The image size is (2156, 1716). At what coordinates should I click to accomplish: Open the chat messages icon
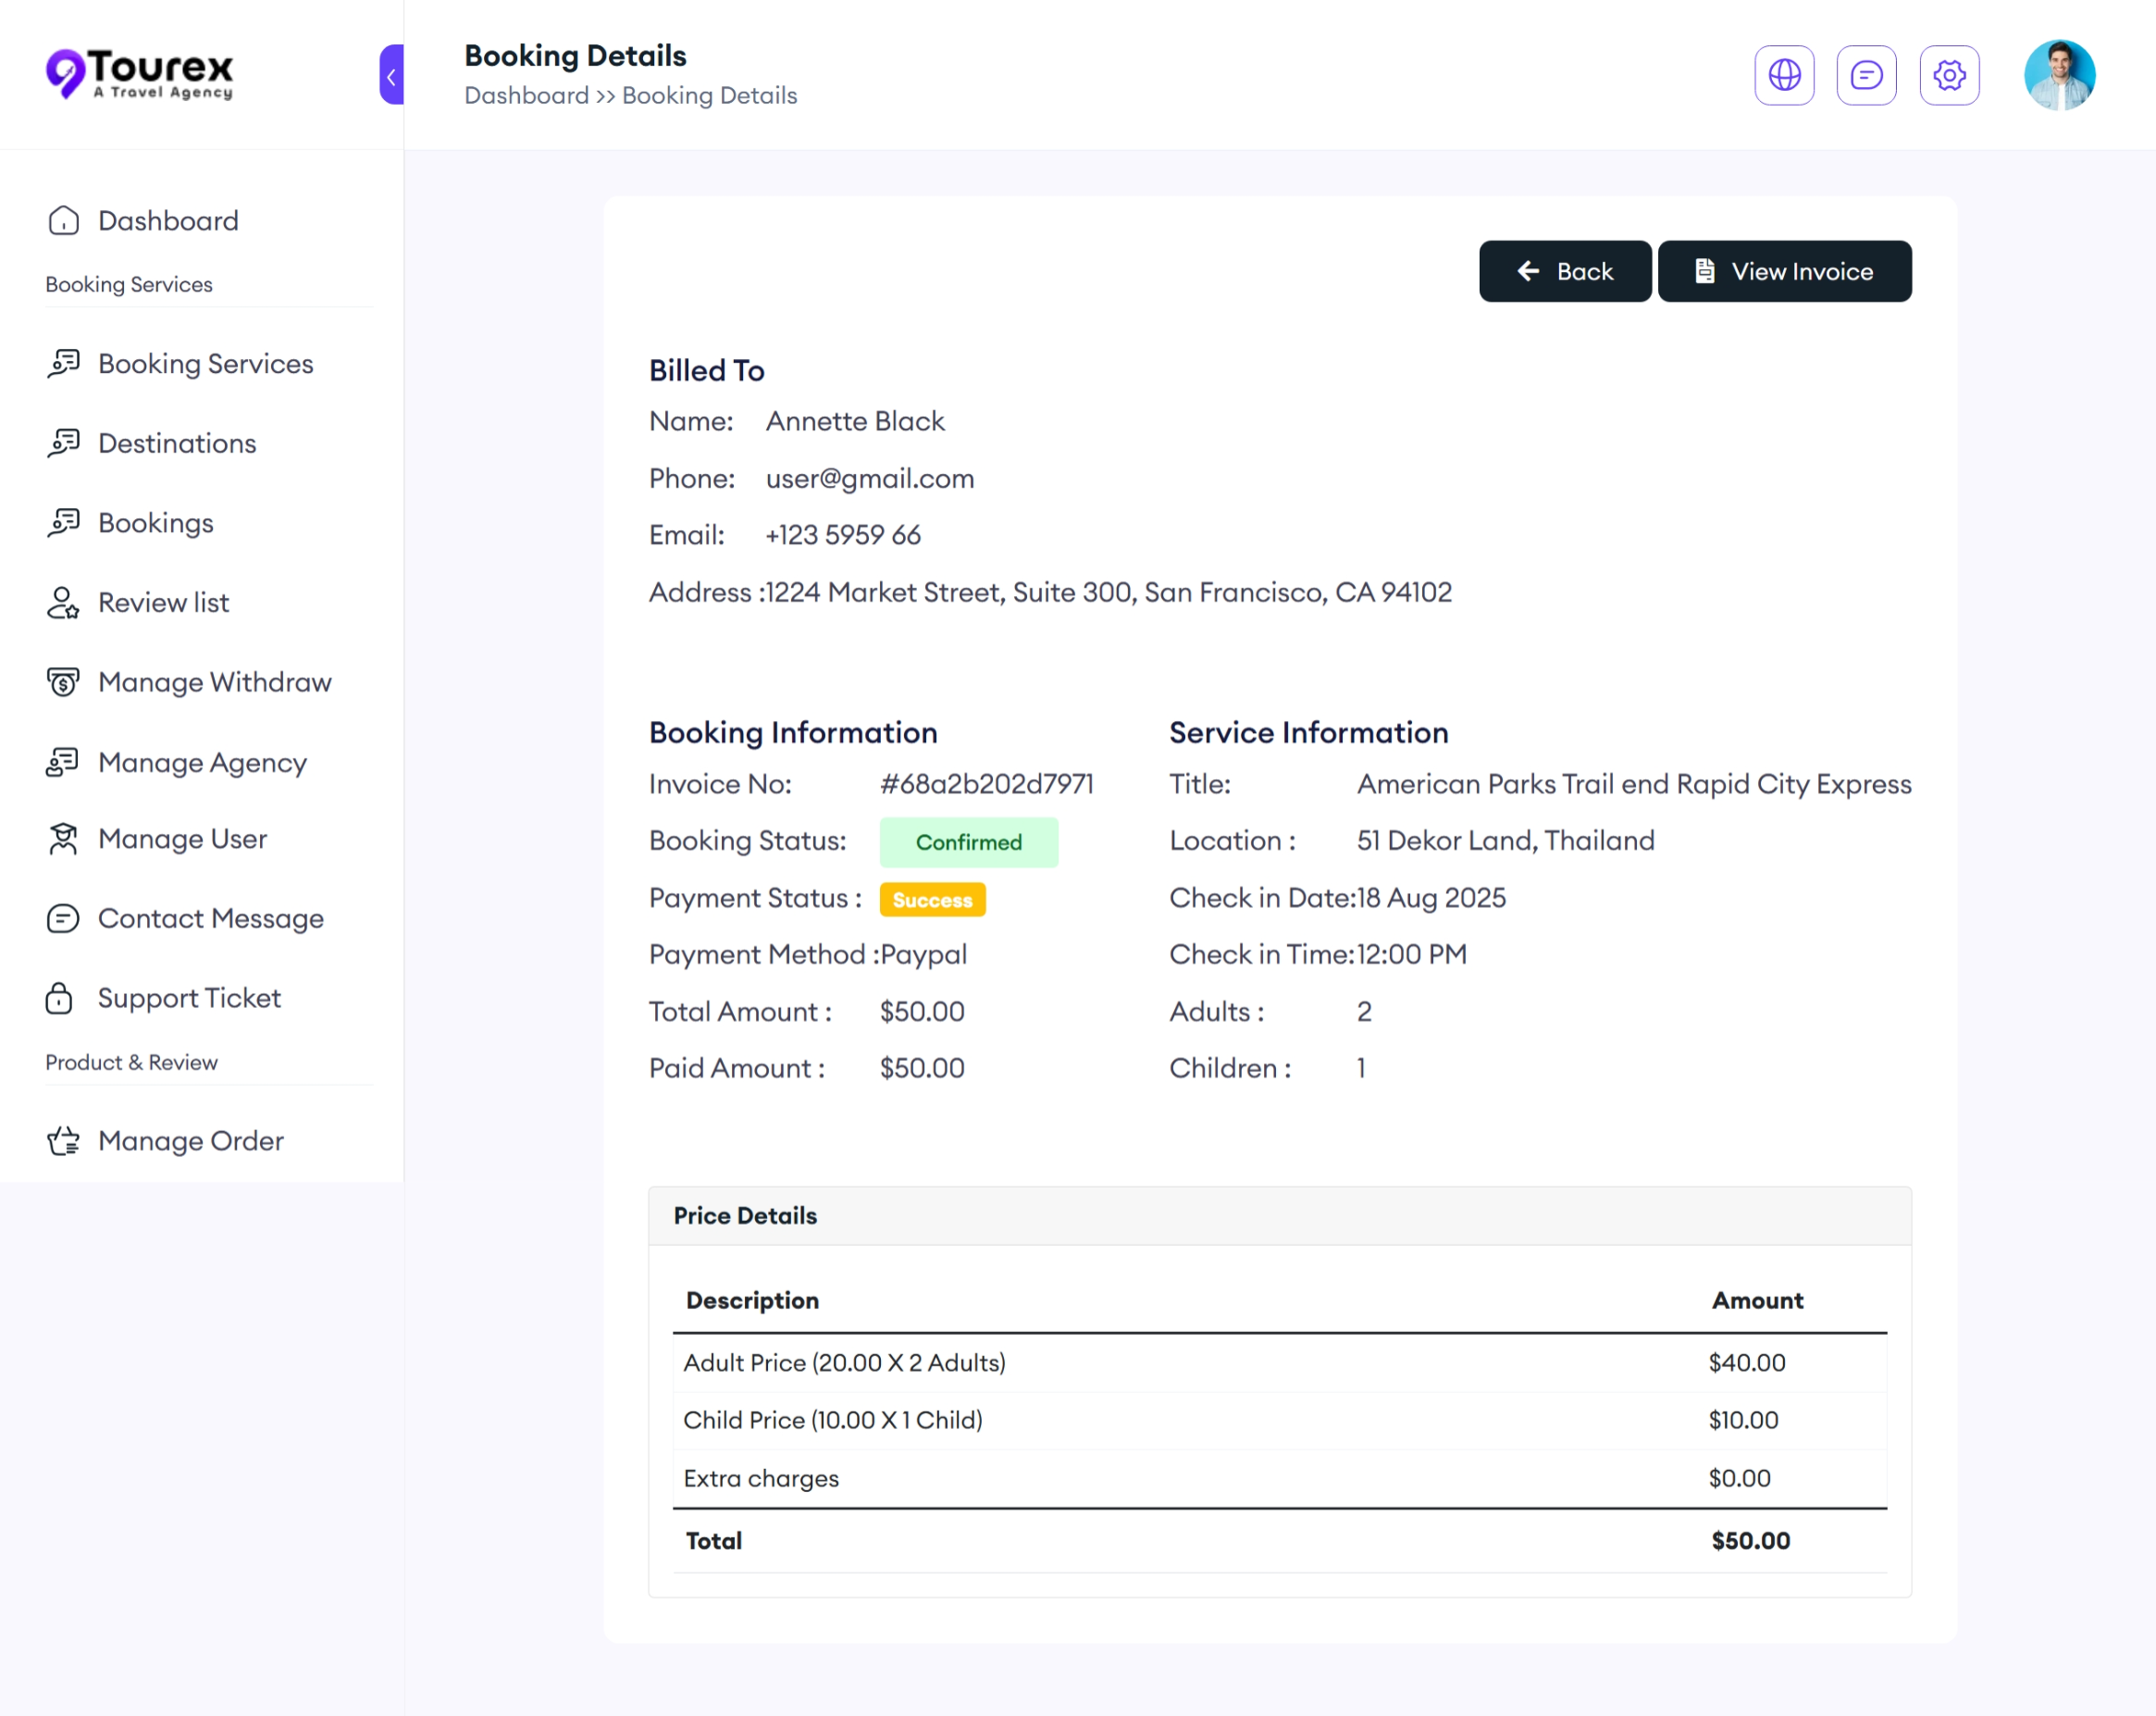[x=1866, y=75]
